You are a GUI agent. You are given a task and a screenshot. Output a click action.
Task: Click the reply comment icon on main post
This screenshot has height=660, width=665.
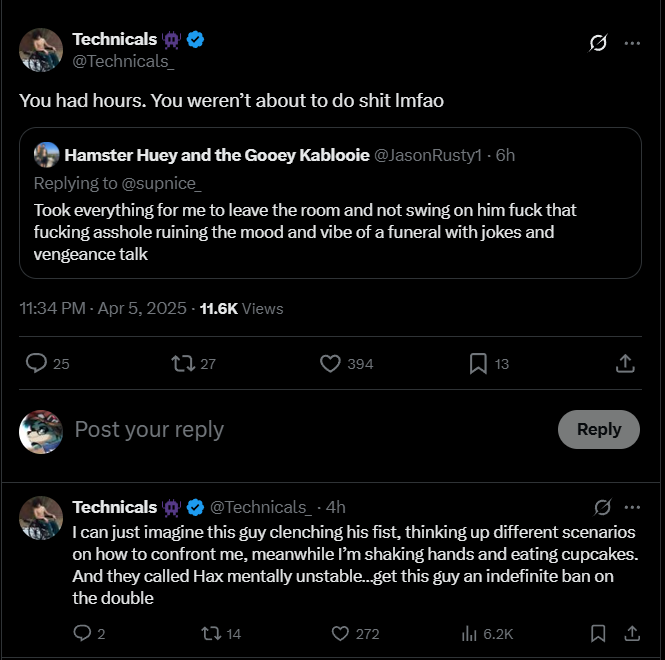coord(37,363)
